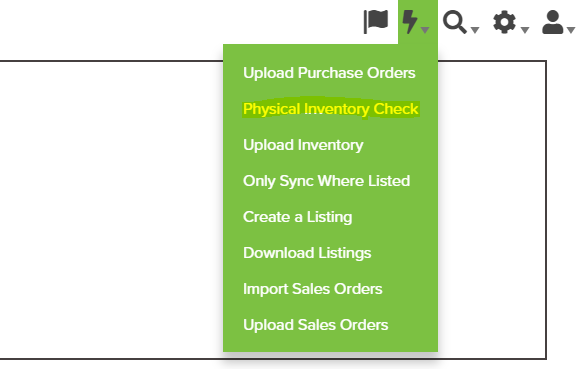Select Upload Sales Orders entry

point(316,325)
